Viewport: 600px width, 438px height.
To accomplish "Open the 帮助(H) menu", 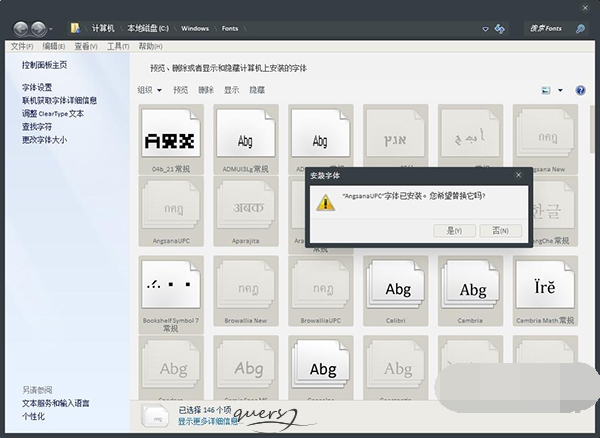I will [150, 46].
